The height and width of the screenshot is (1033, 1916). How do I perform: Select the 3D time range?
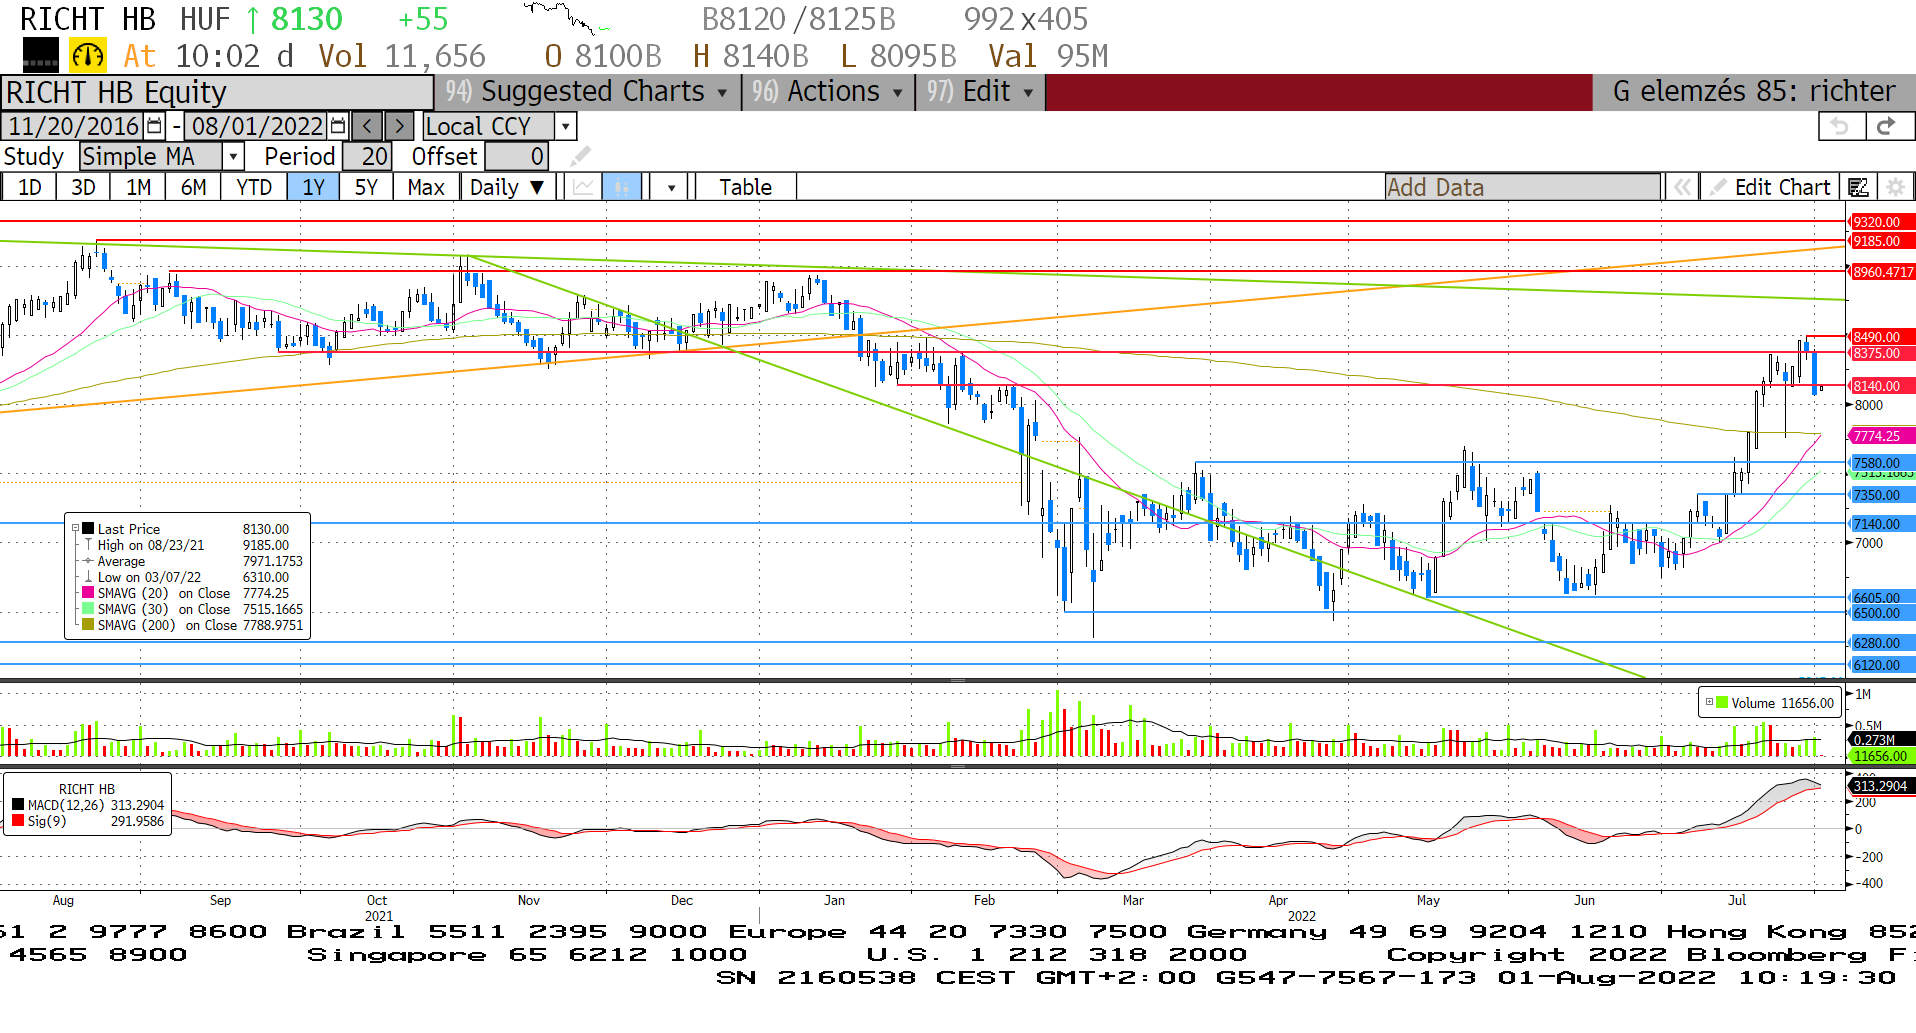(x=83, y=187)
